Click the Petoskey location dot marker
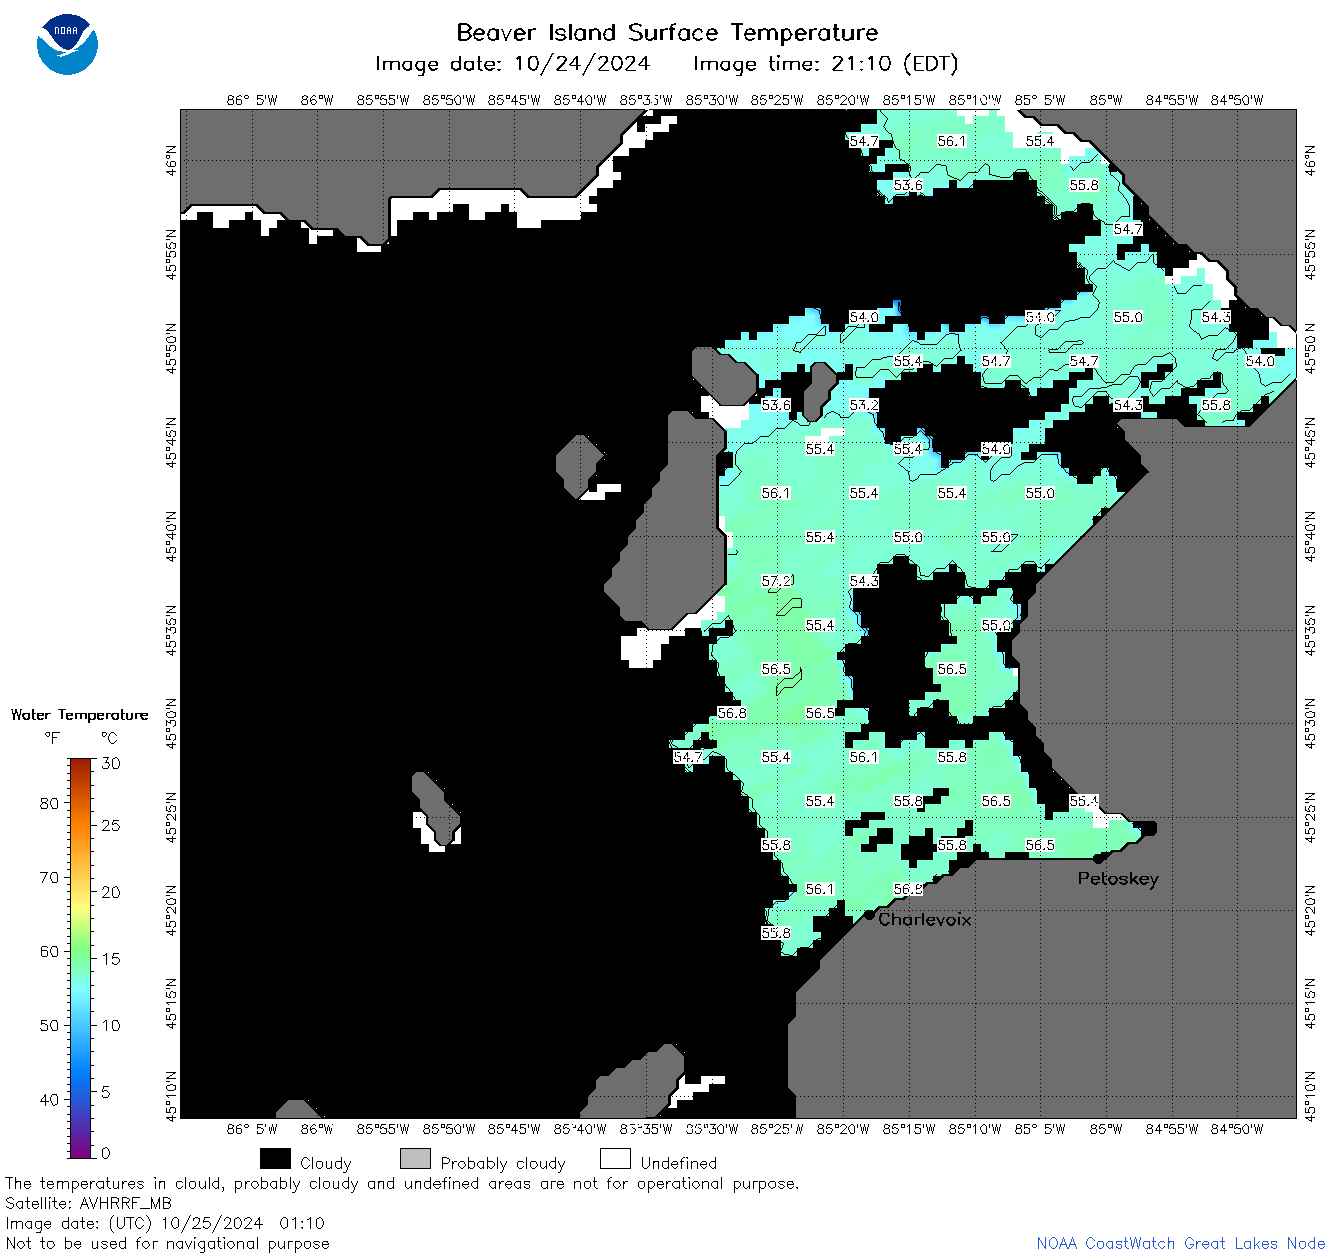 click(1098, 858)
